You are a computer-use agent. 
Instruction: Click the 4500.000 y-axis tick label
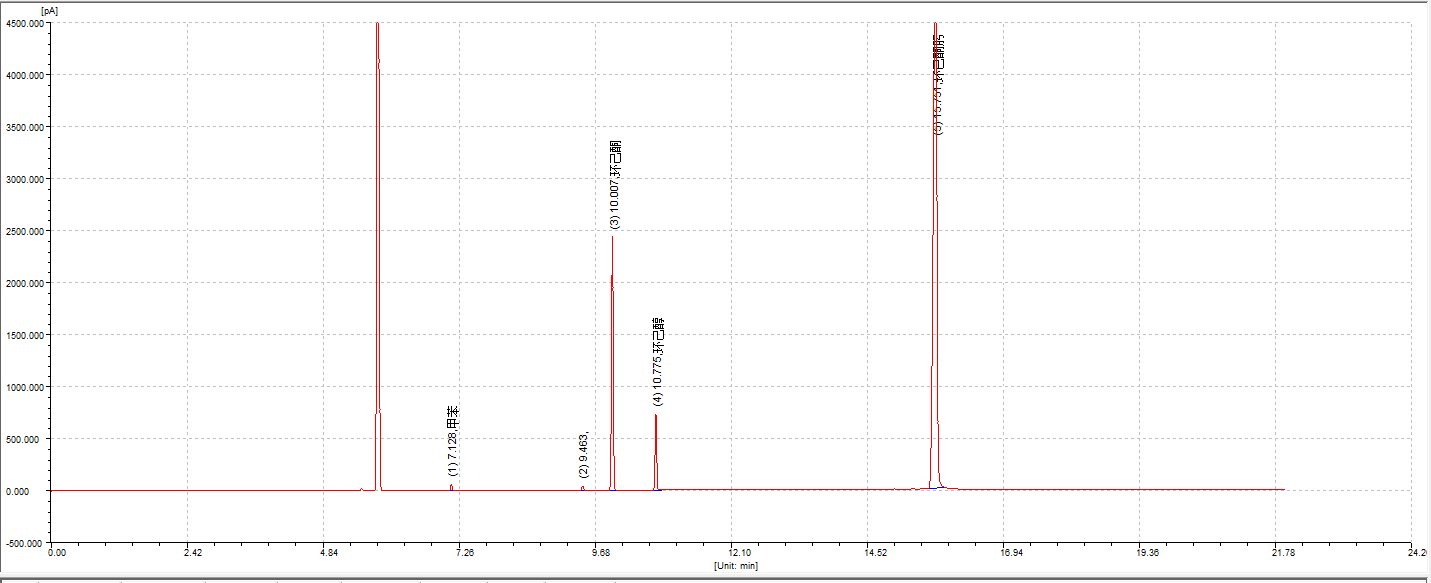click(23, 24)
